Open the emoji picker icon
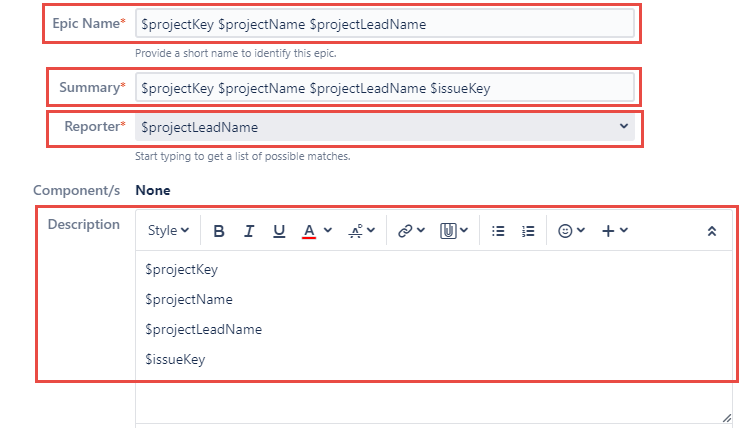Screen dimensions: 748x428 (565, 231)
